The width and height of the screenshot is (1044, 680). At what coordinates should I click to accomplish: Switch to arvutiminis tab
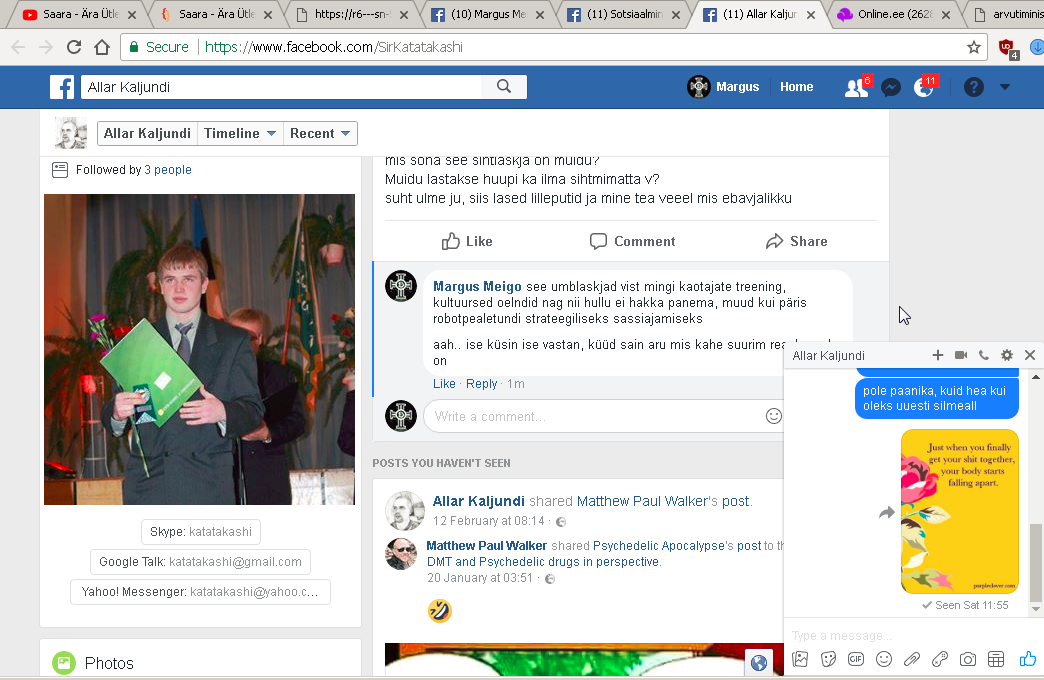1005,14
